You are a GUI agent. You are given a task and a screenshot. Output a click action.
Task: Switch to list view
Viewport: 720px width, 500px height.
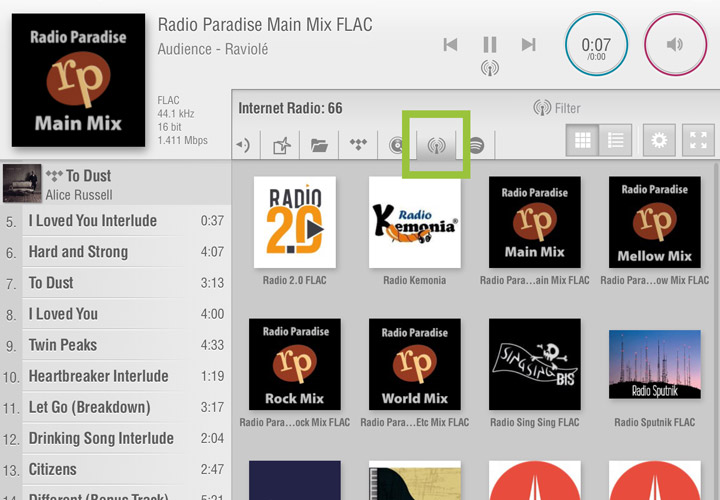pyautogui.click(x=616, y=141)
